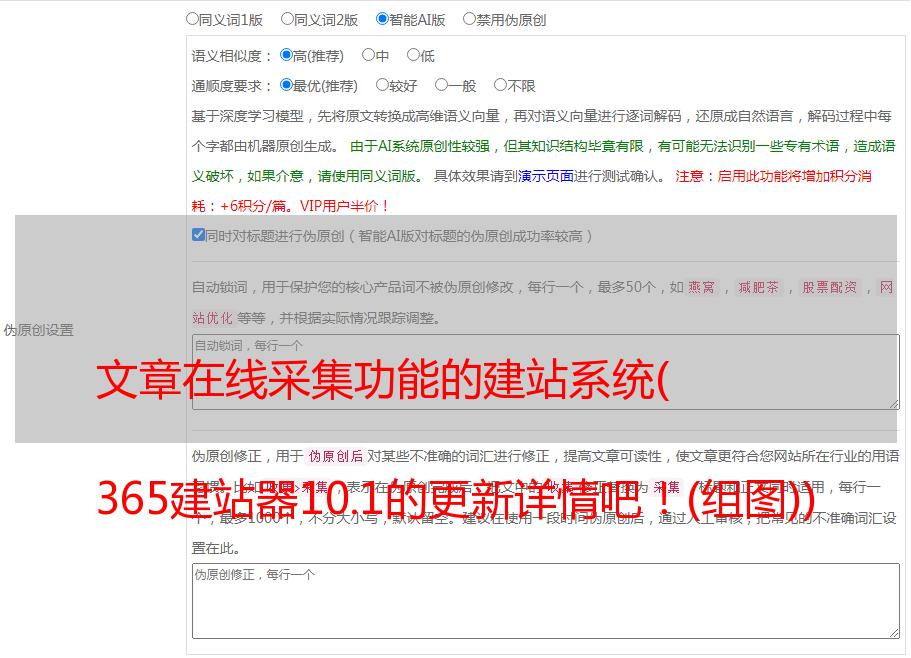911x658 pixels.
Task: Choose the 智能AI版 radio option
Action: (382, 19)
